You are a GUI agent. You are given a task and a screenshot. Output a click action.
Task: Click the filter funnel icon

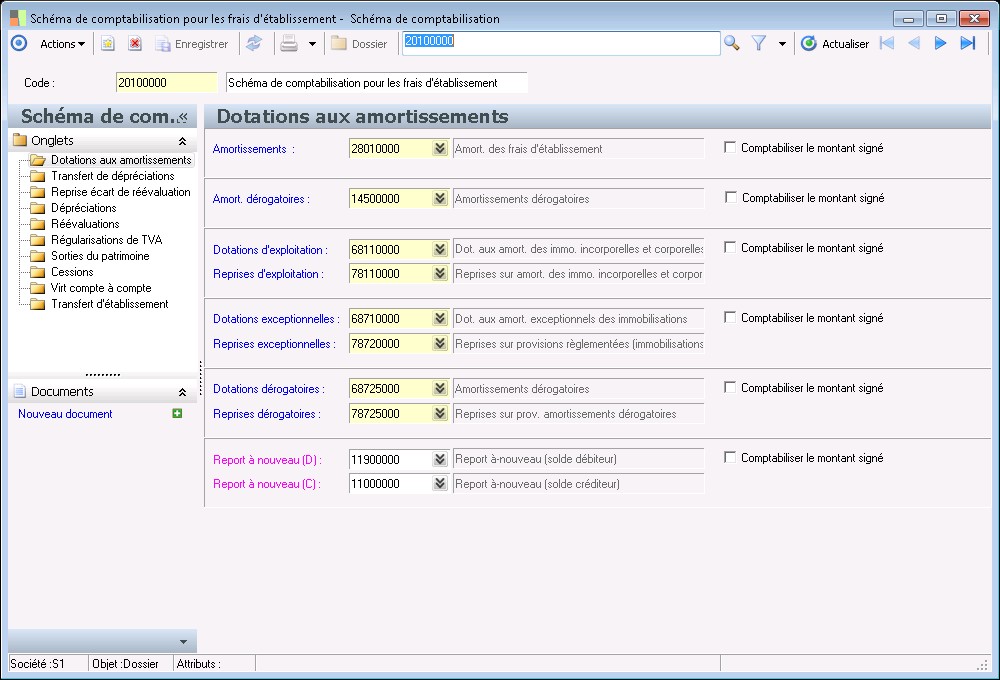[759, 43]
